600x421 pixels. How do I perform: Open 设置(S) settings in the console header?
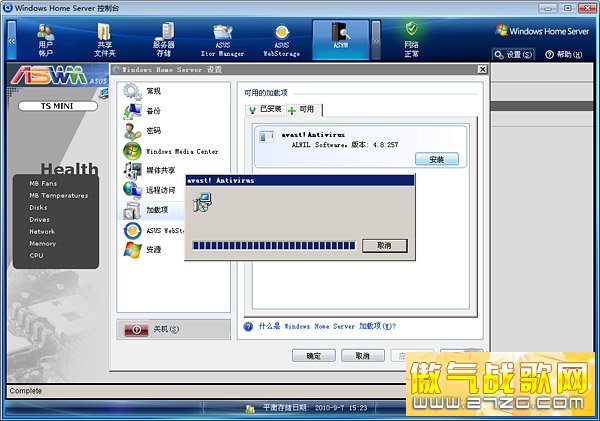pyautogui.click(x=513, y=55)
